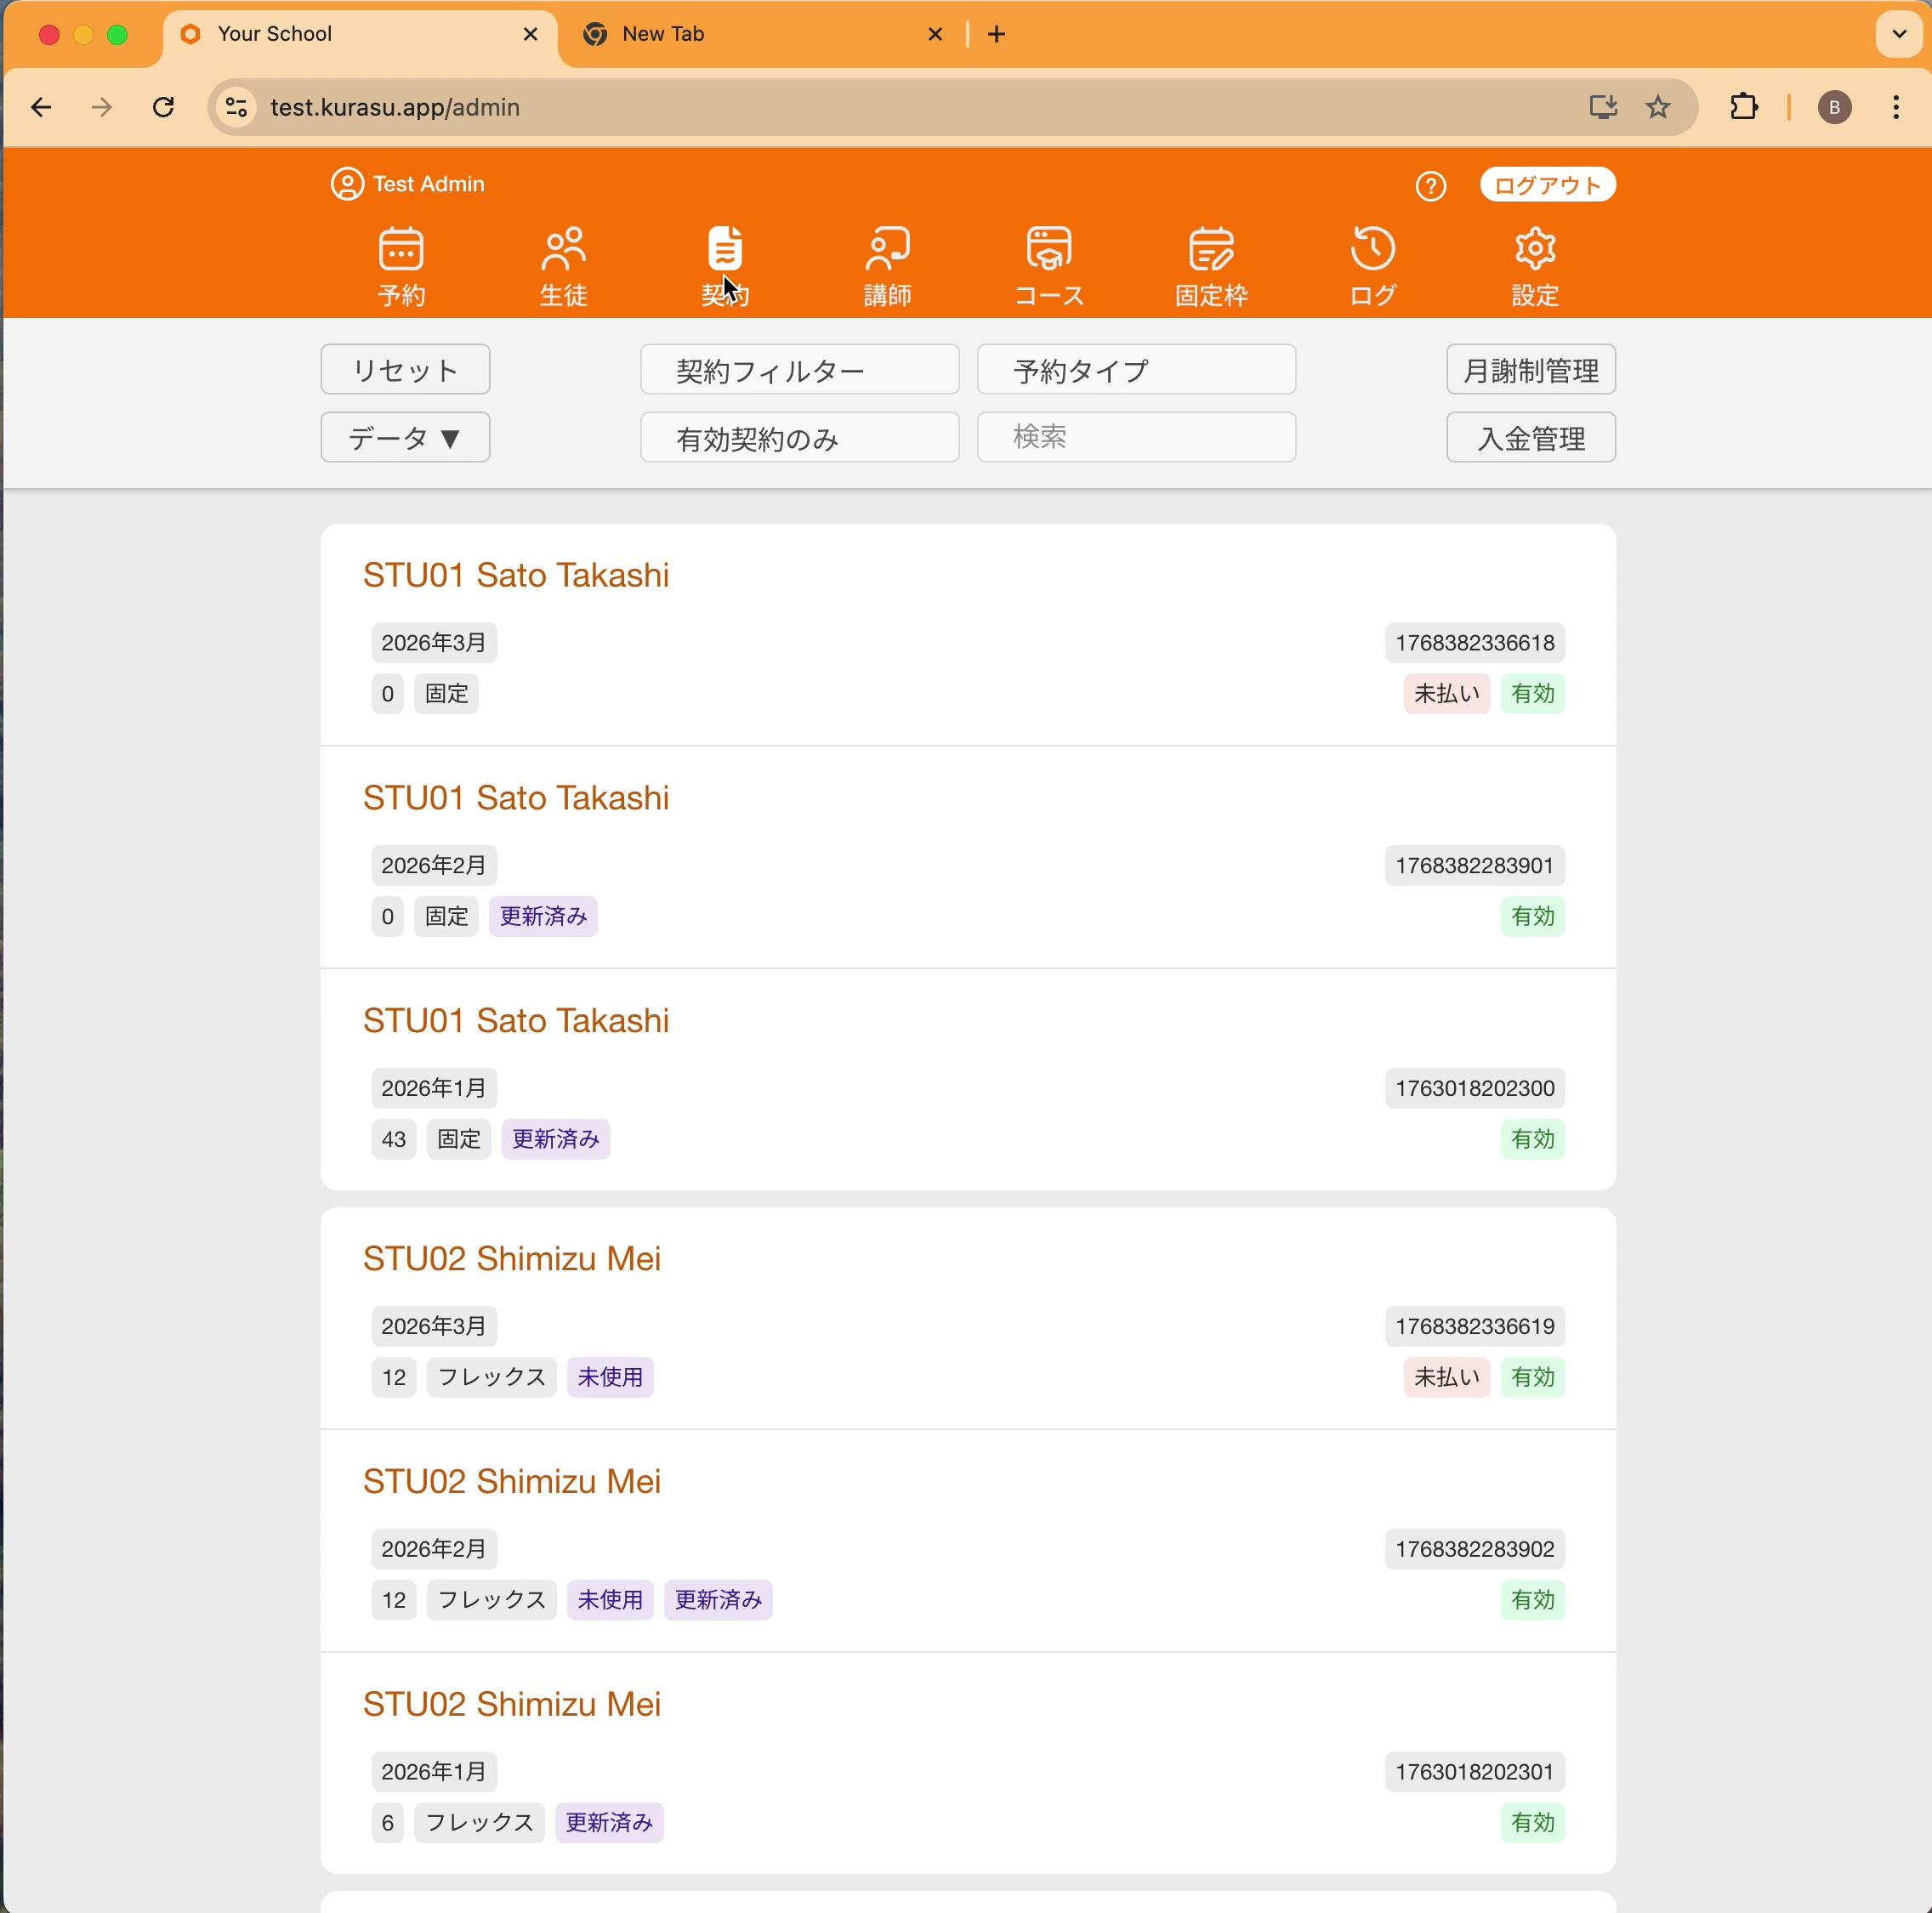This screenshot has width=1932, height=1913.
Task: Go to the 生徒 students section
Action: pos(563,266)
